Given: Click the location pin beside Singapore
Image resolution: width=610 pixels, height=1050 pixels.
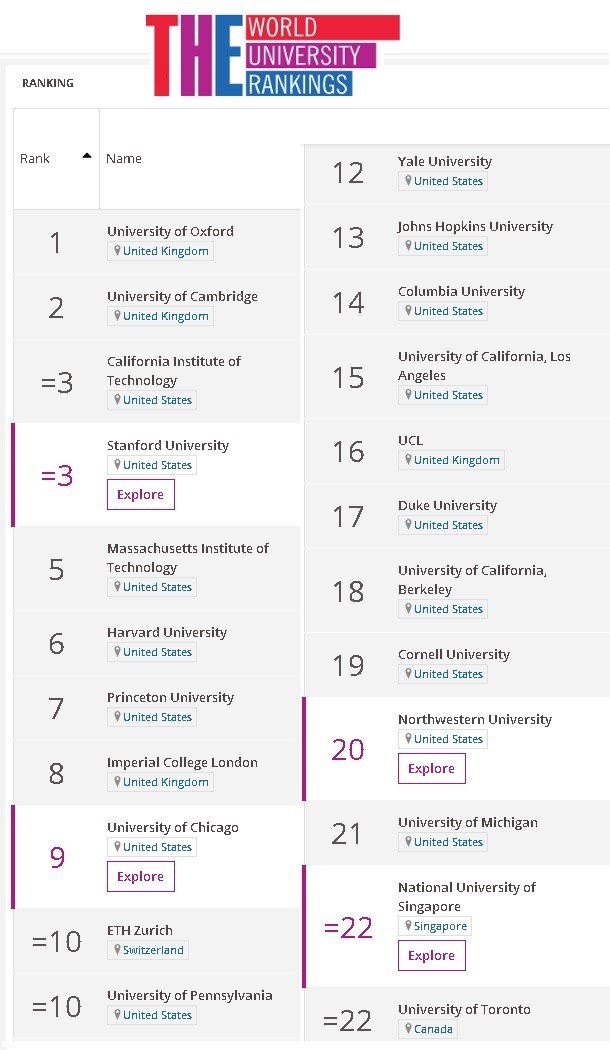Looking at the screenshot, I should (407, 926).
